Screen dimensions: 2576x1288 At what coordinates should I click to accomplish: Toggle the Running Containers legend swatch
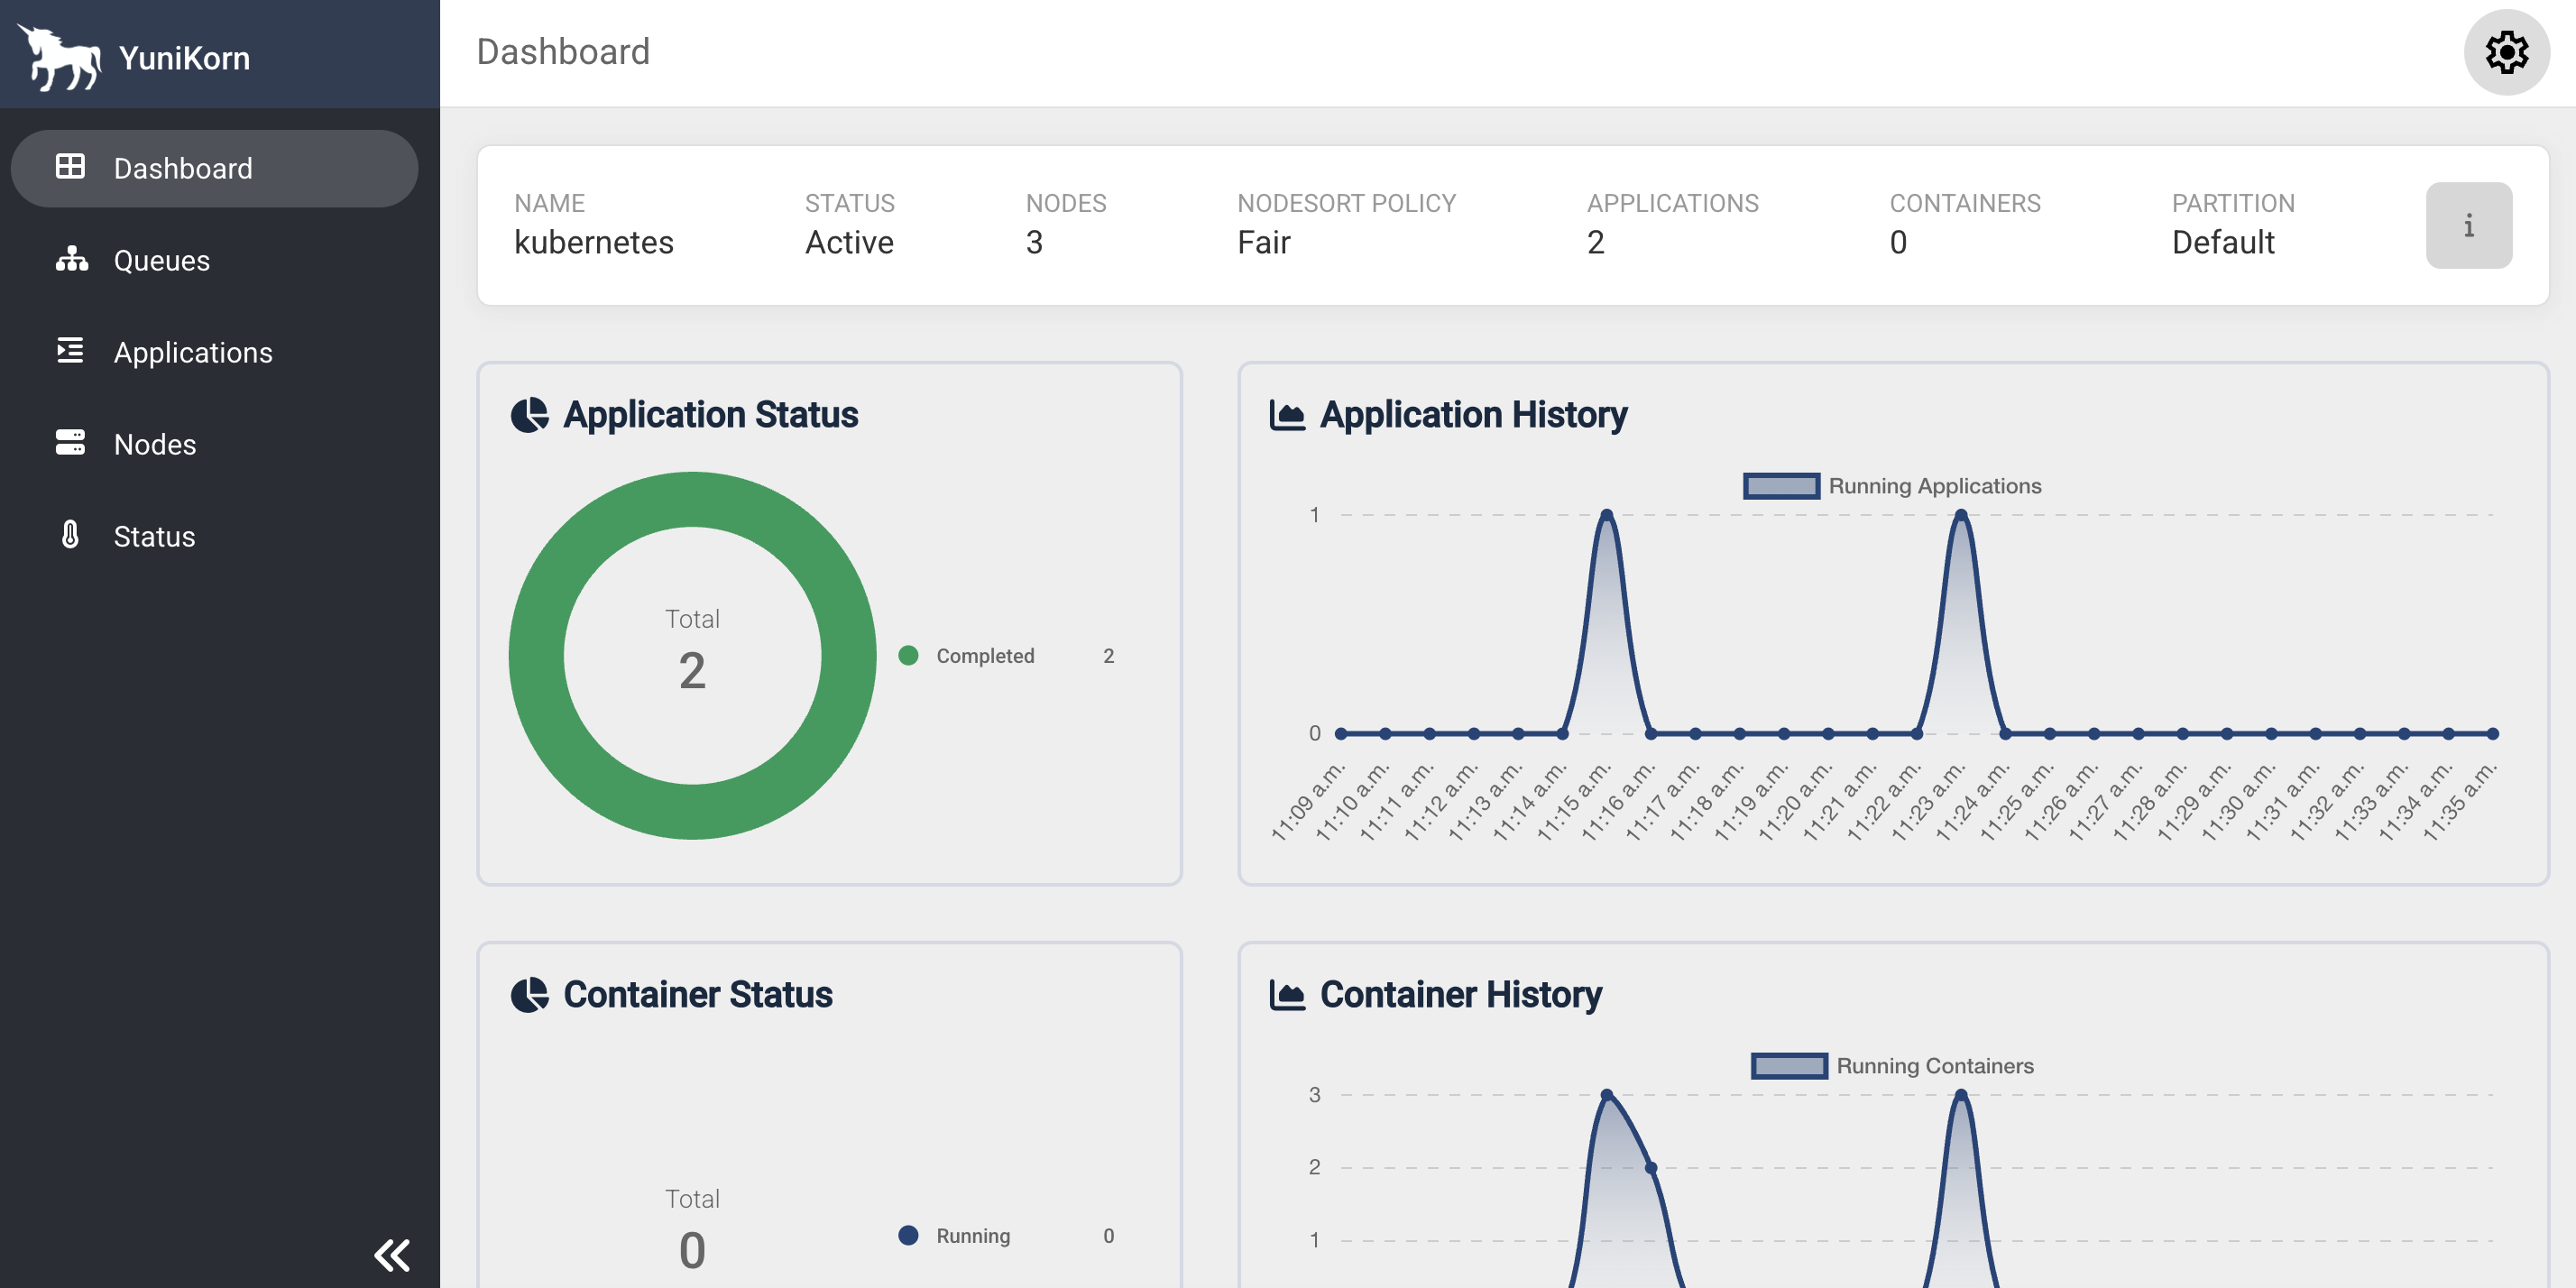click(1789, 1066)
